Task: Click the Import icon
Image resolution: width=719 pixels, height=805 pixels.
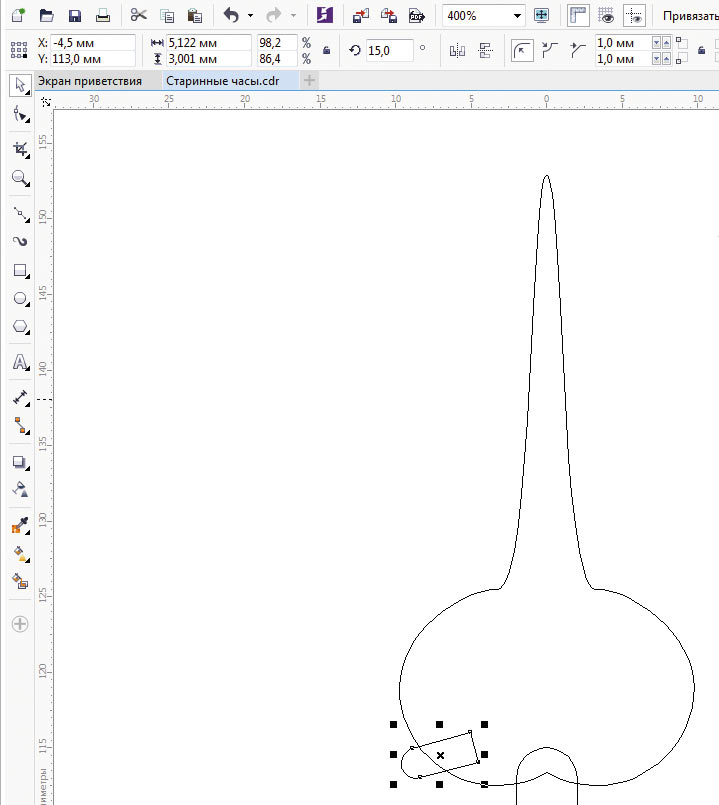Action: (361, 16)
